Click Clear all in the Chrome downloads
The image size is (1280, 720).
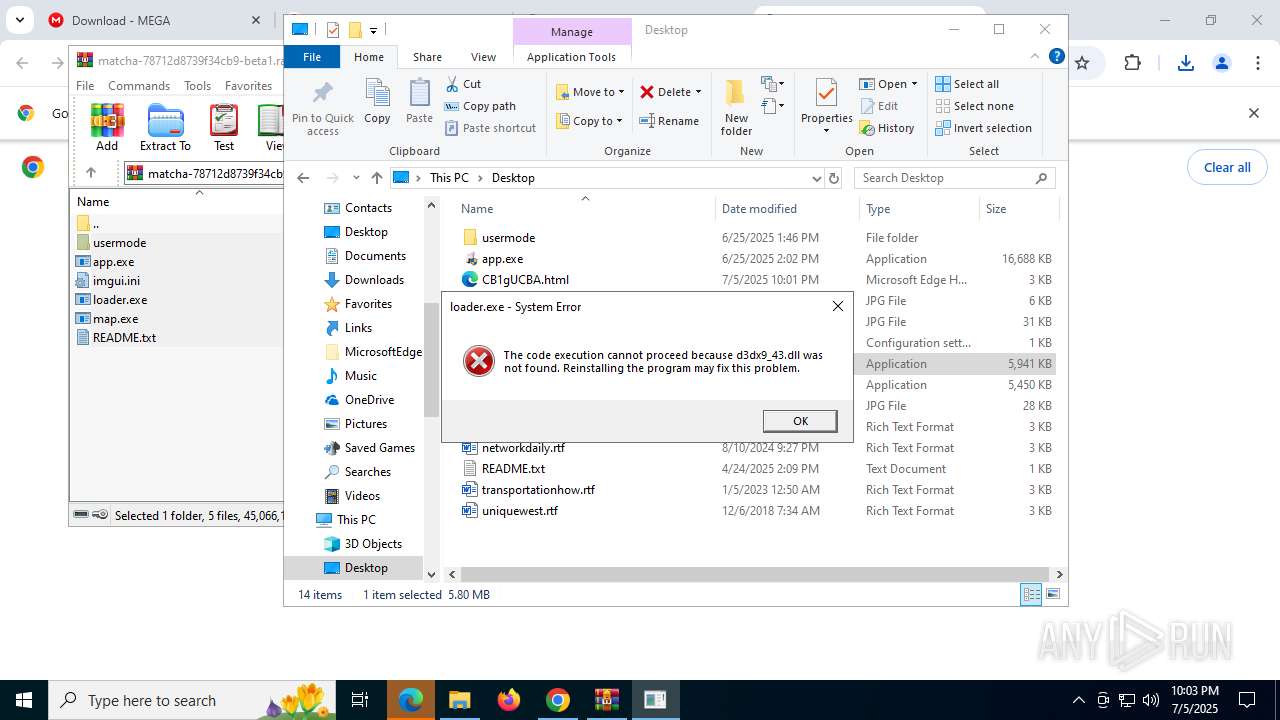1227,167
